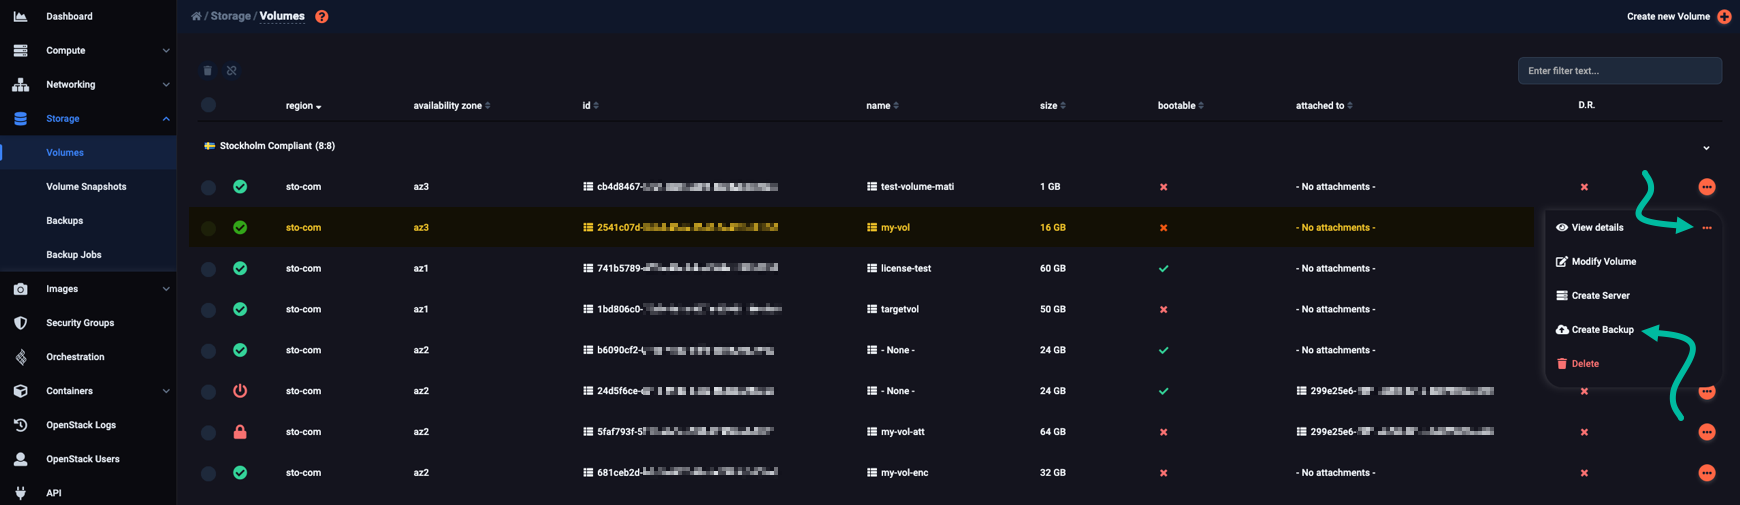Collapse the Storage menu chevron
The image size is (1740, 505).
pos(166,119)
